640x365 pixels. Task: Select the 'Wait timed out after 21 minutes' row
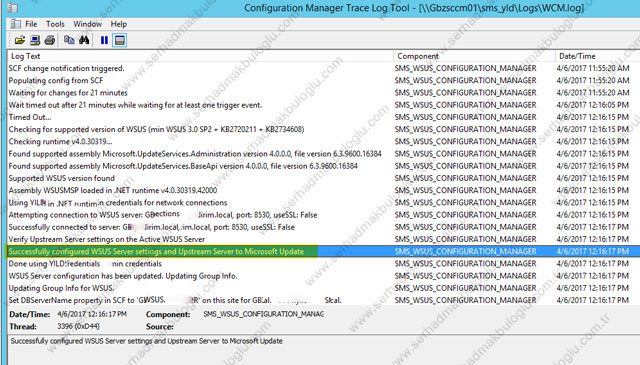pyautogui.click(x=324, y=105)
